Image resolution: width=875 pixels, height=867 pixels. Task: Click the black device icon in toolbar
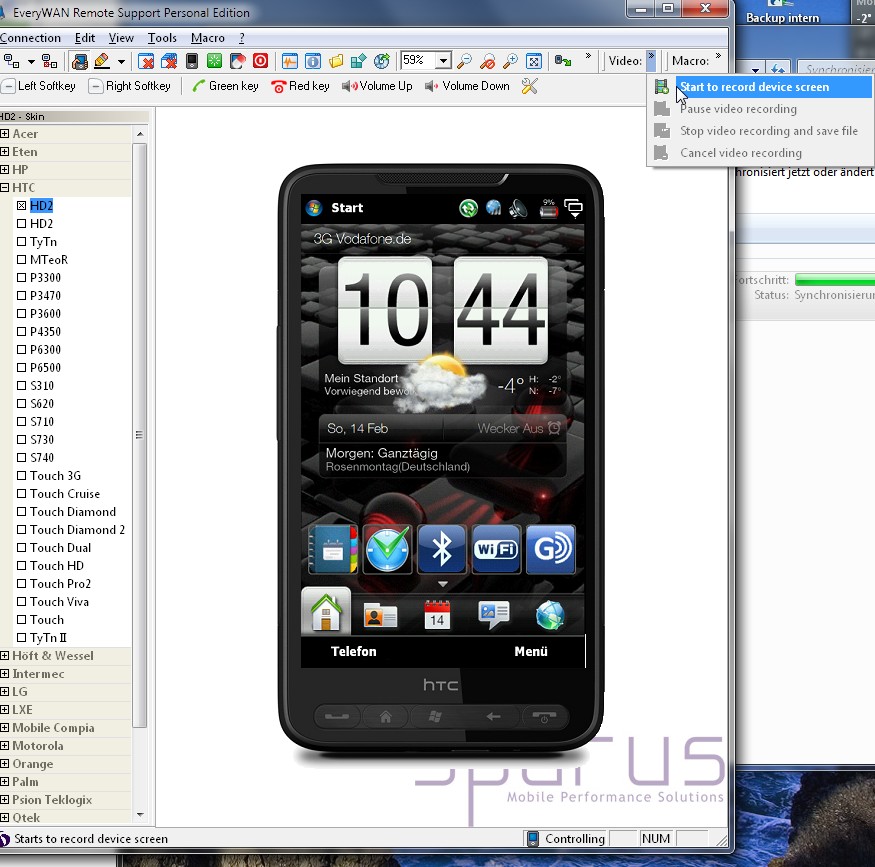pos(192,61)
